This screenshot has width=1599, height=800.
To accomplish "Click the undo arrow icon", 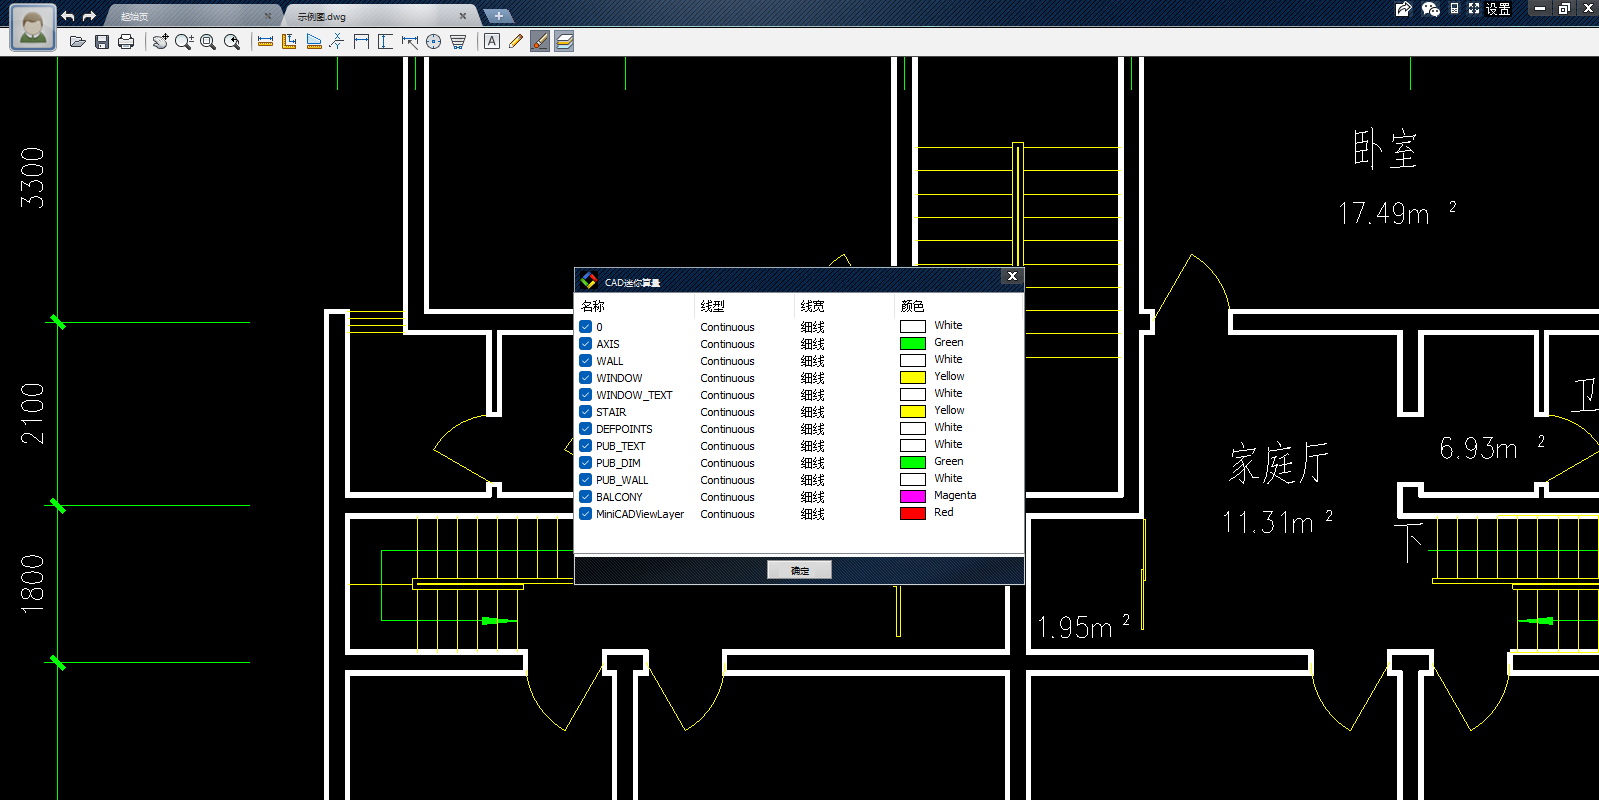I will pos(68,16).
